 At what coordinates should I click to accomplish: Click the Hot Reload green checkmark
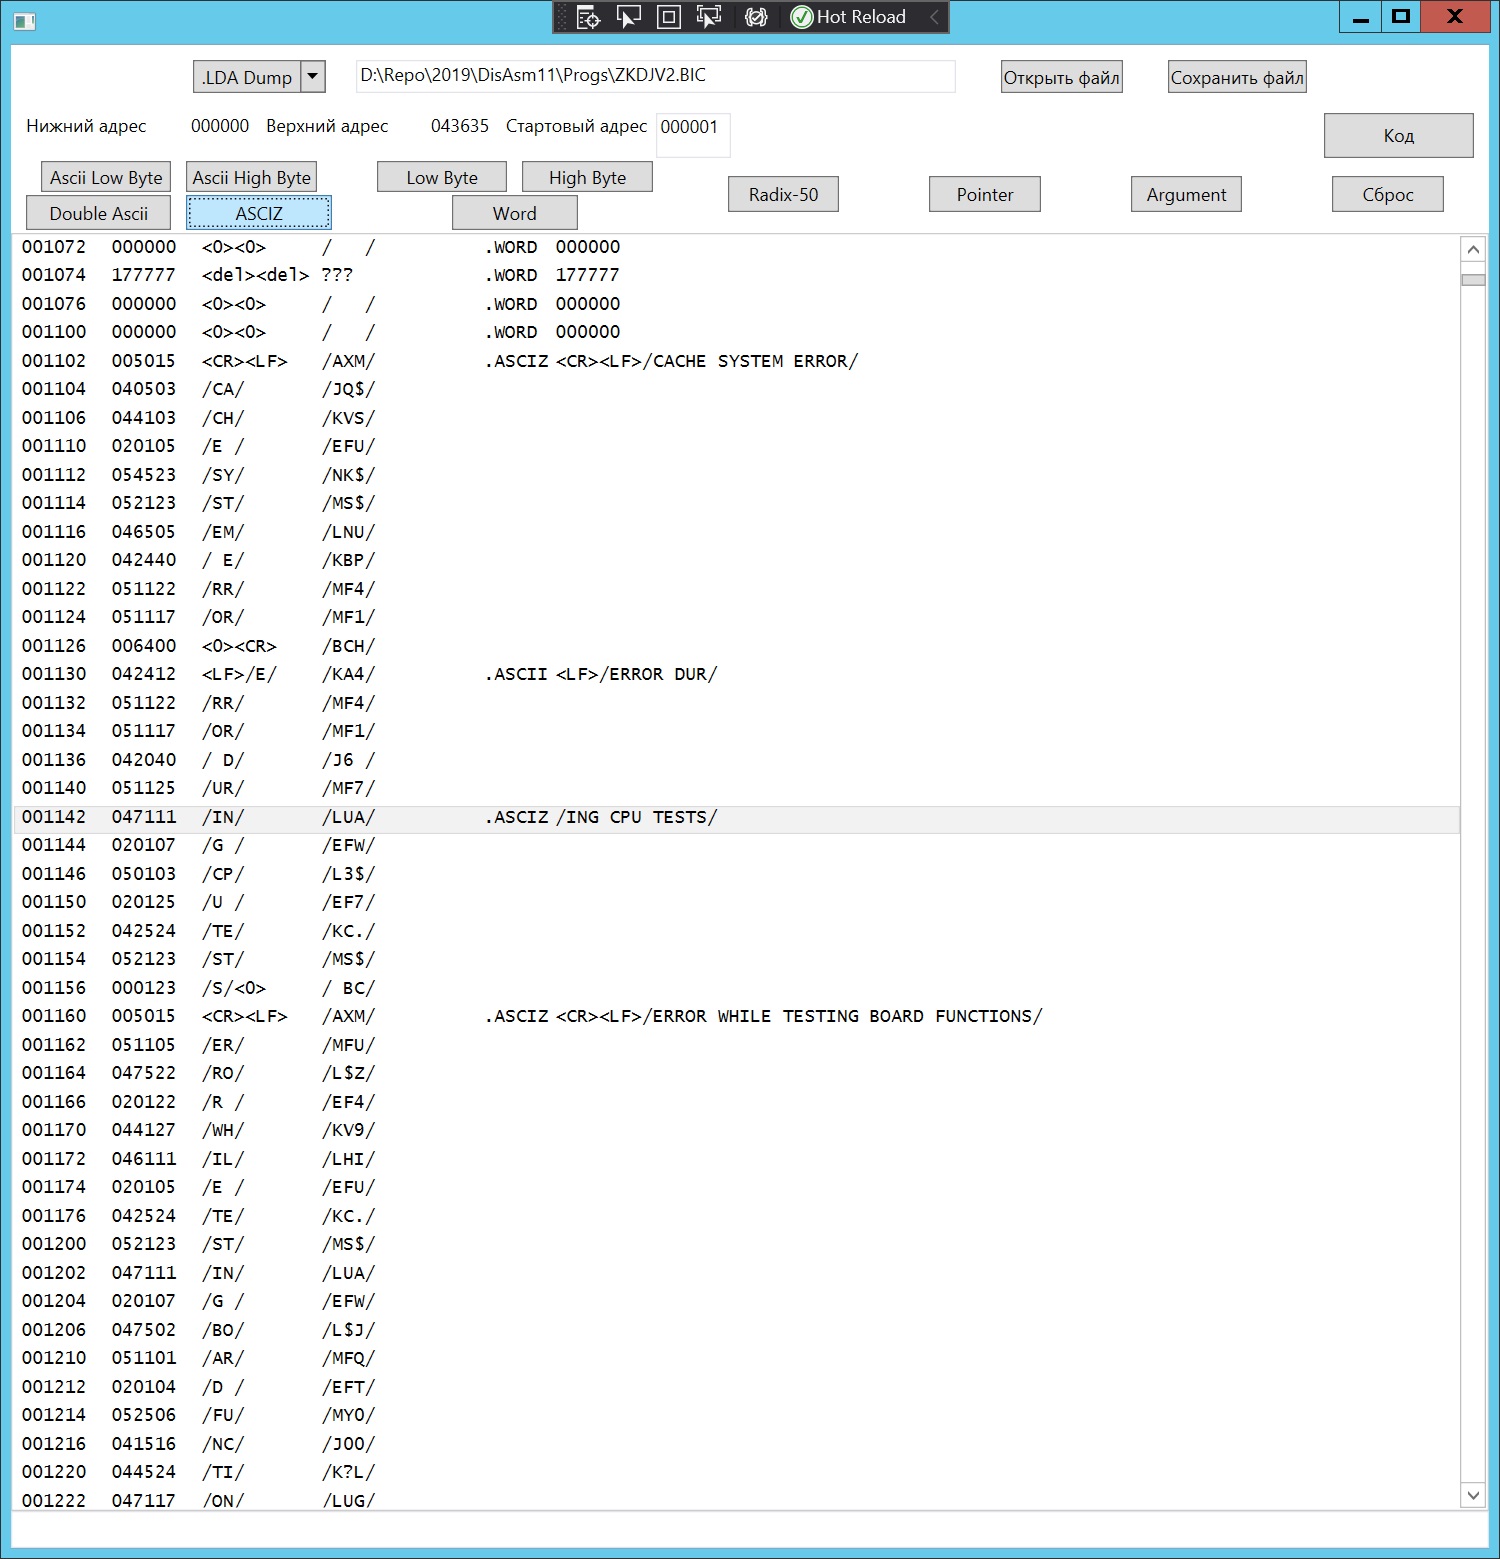point(802,17)
